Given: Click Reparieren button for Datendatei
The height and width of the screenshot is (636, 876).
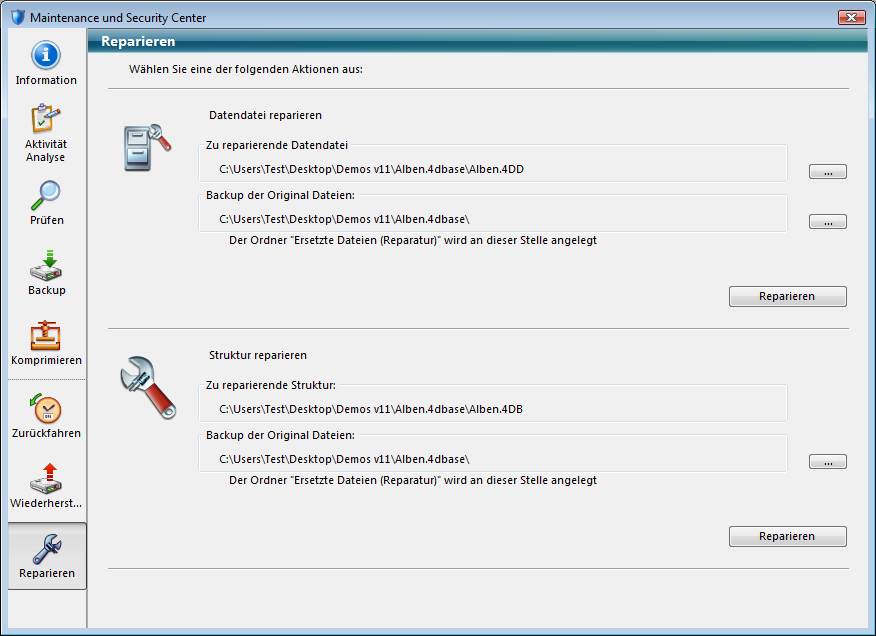Looking at the screenshot, I should pos(788,296).
